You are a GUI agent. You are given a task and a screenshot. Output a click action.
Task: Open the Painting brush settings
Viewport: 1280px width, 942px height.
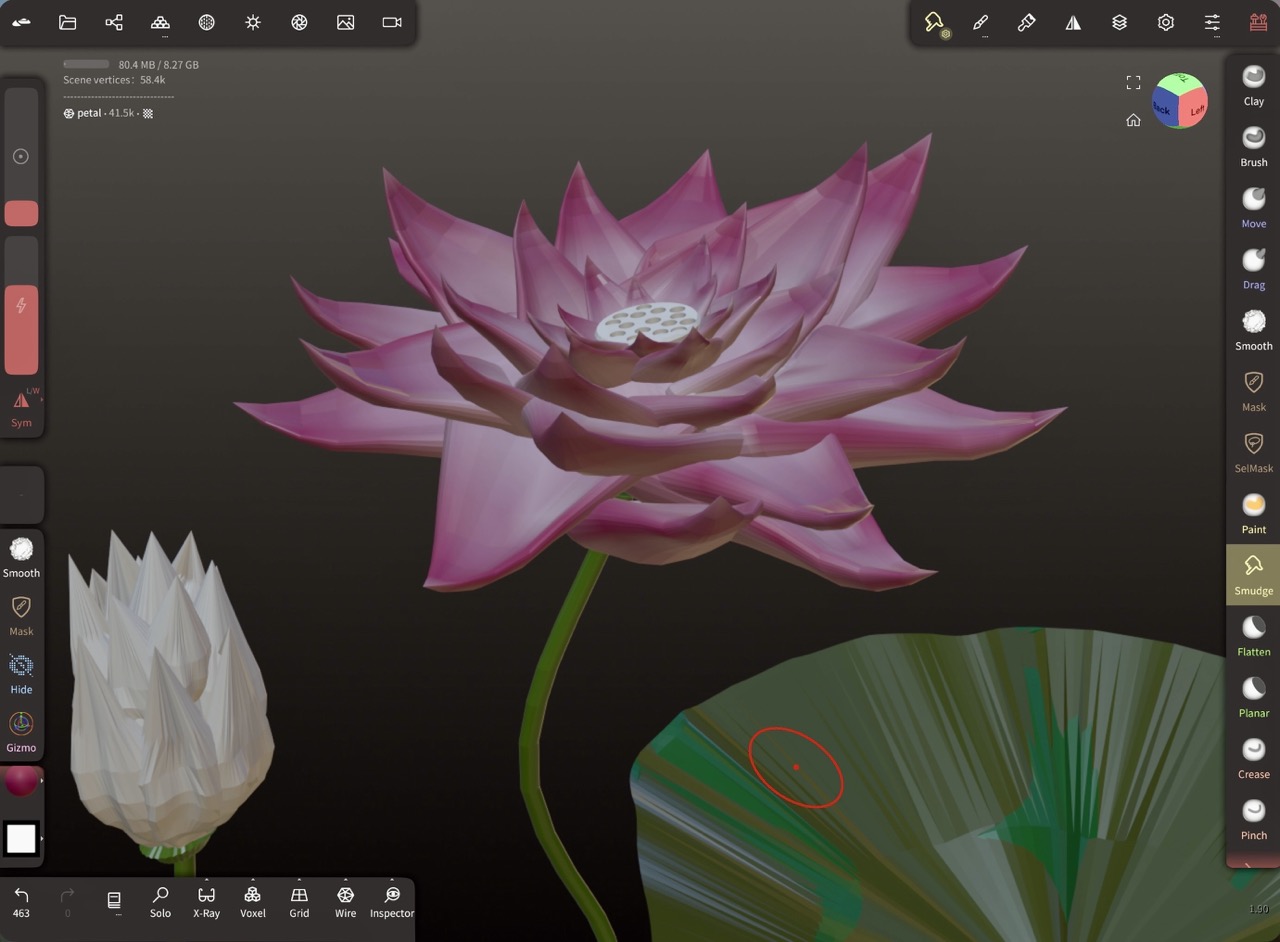point(1027,22)
